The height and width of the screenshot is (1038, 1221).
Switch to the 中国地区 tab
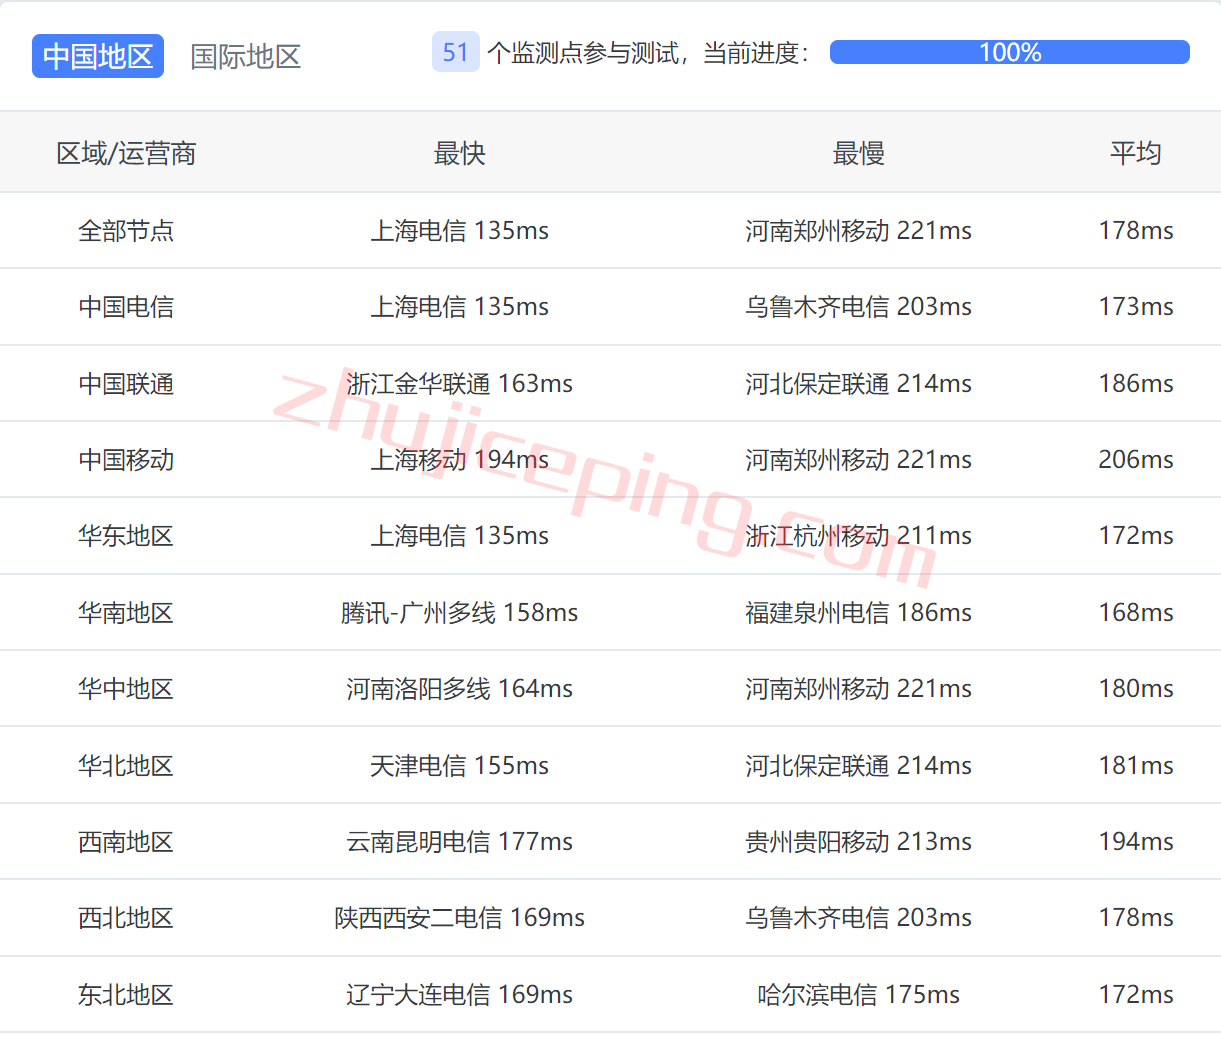[x=98, y=56]
